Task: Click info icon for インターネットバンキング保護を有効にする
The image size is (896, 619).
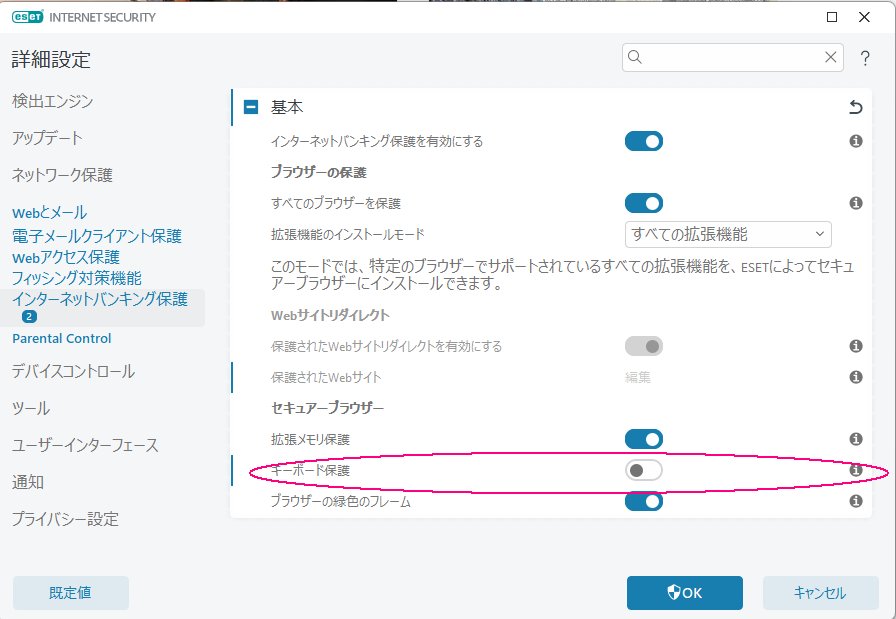Action: 855,141
